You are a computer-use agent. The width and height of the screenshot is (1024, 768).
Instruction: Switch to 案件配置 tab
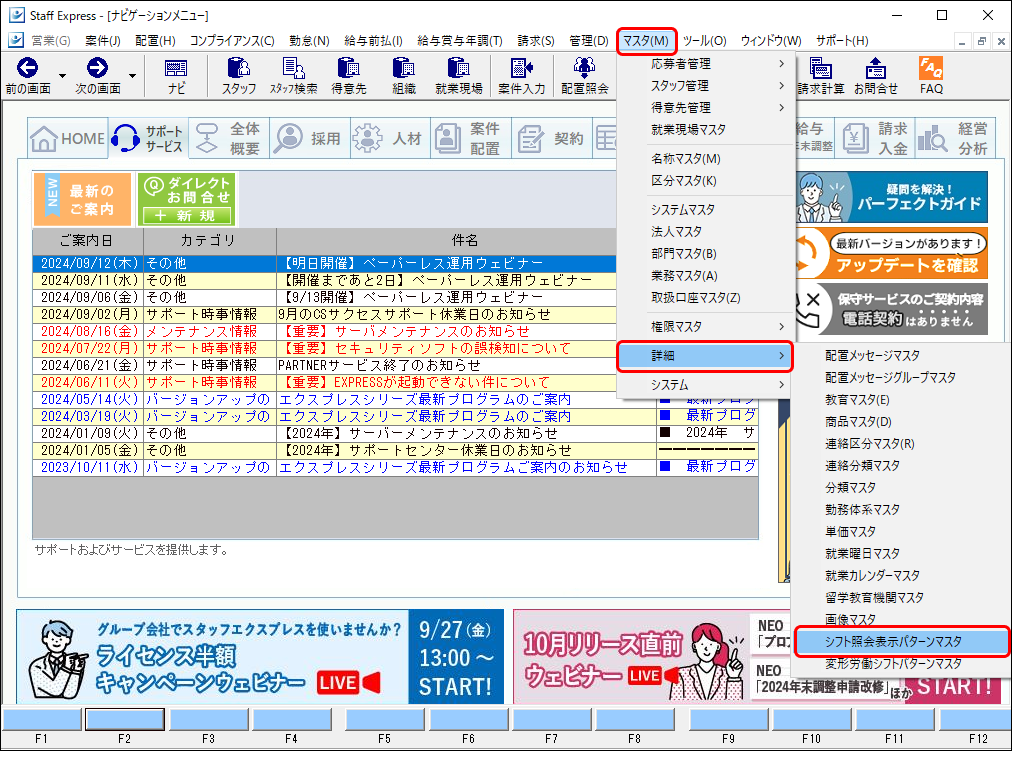472,138
